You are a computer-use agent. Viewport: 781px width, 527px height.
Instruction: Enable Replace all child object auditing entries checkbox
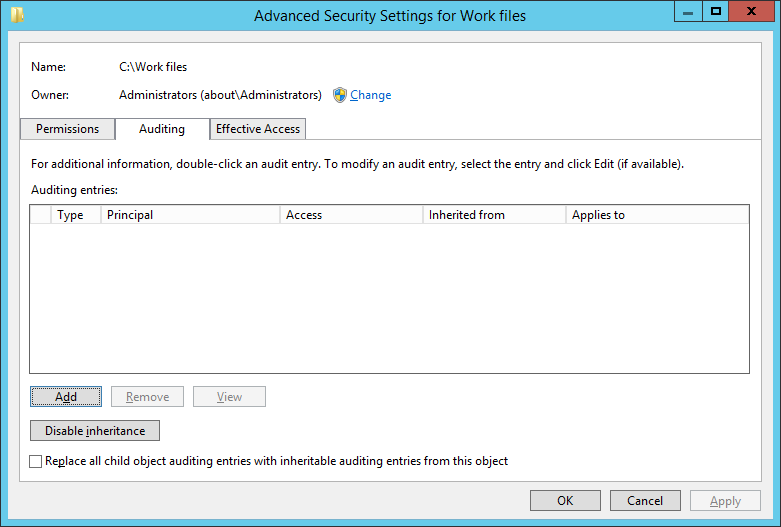point(35,461)
